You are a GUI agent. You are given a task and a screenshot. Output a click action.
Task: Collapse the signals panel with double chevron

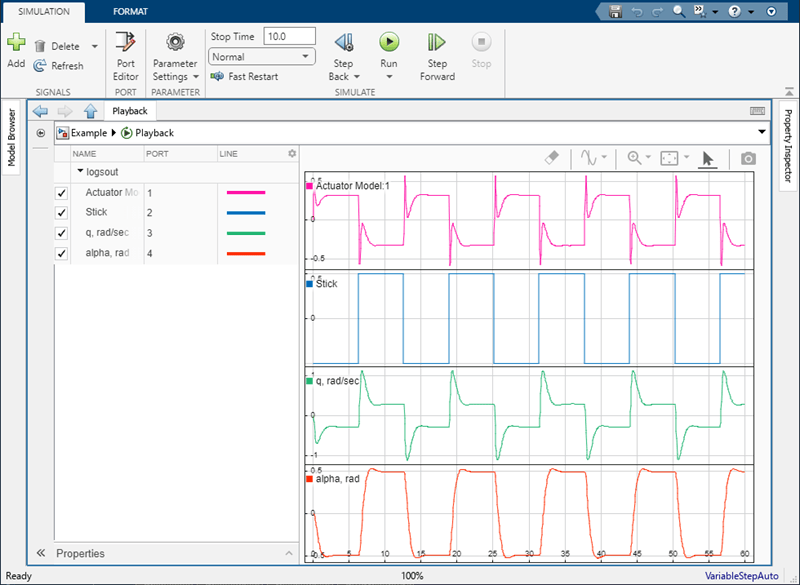point(41,553)
